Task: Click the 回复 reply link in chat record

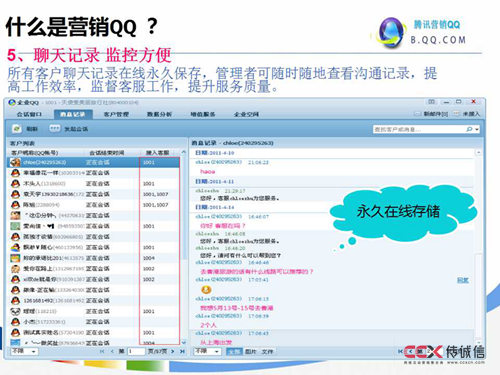Action: 463,280
